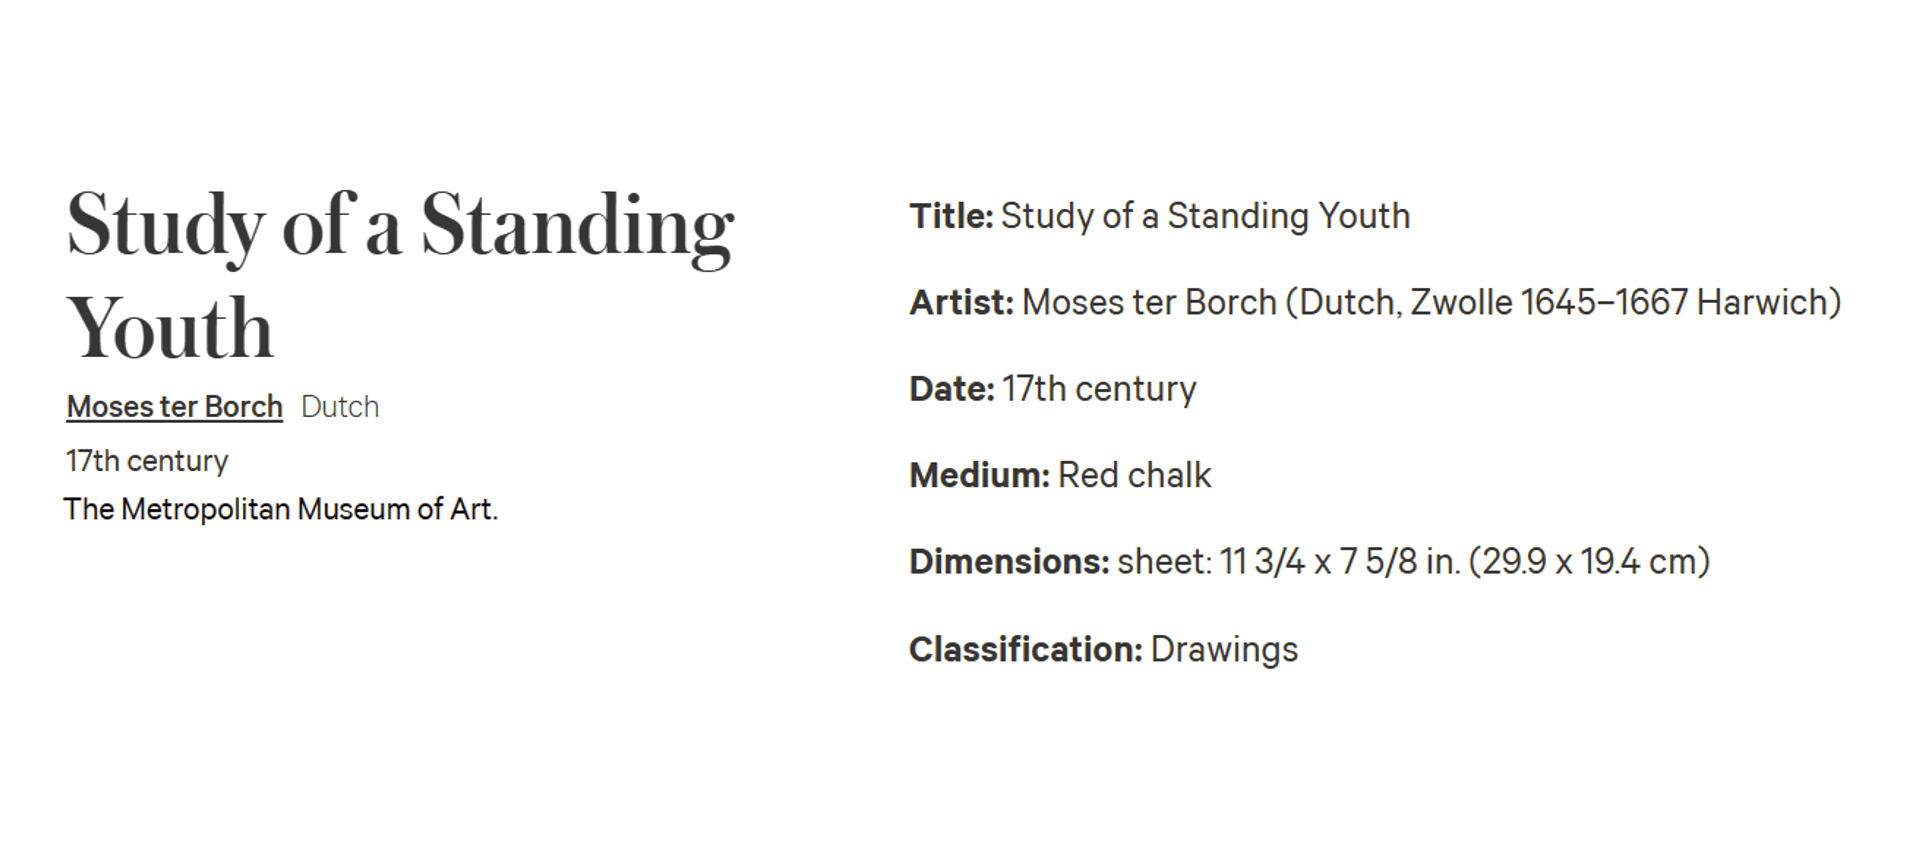Click the bold 'Title:' label
The height and width of the screenshot is (847, 1913).
point(951,216)
